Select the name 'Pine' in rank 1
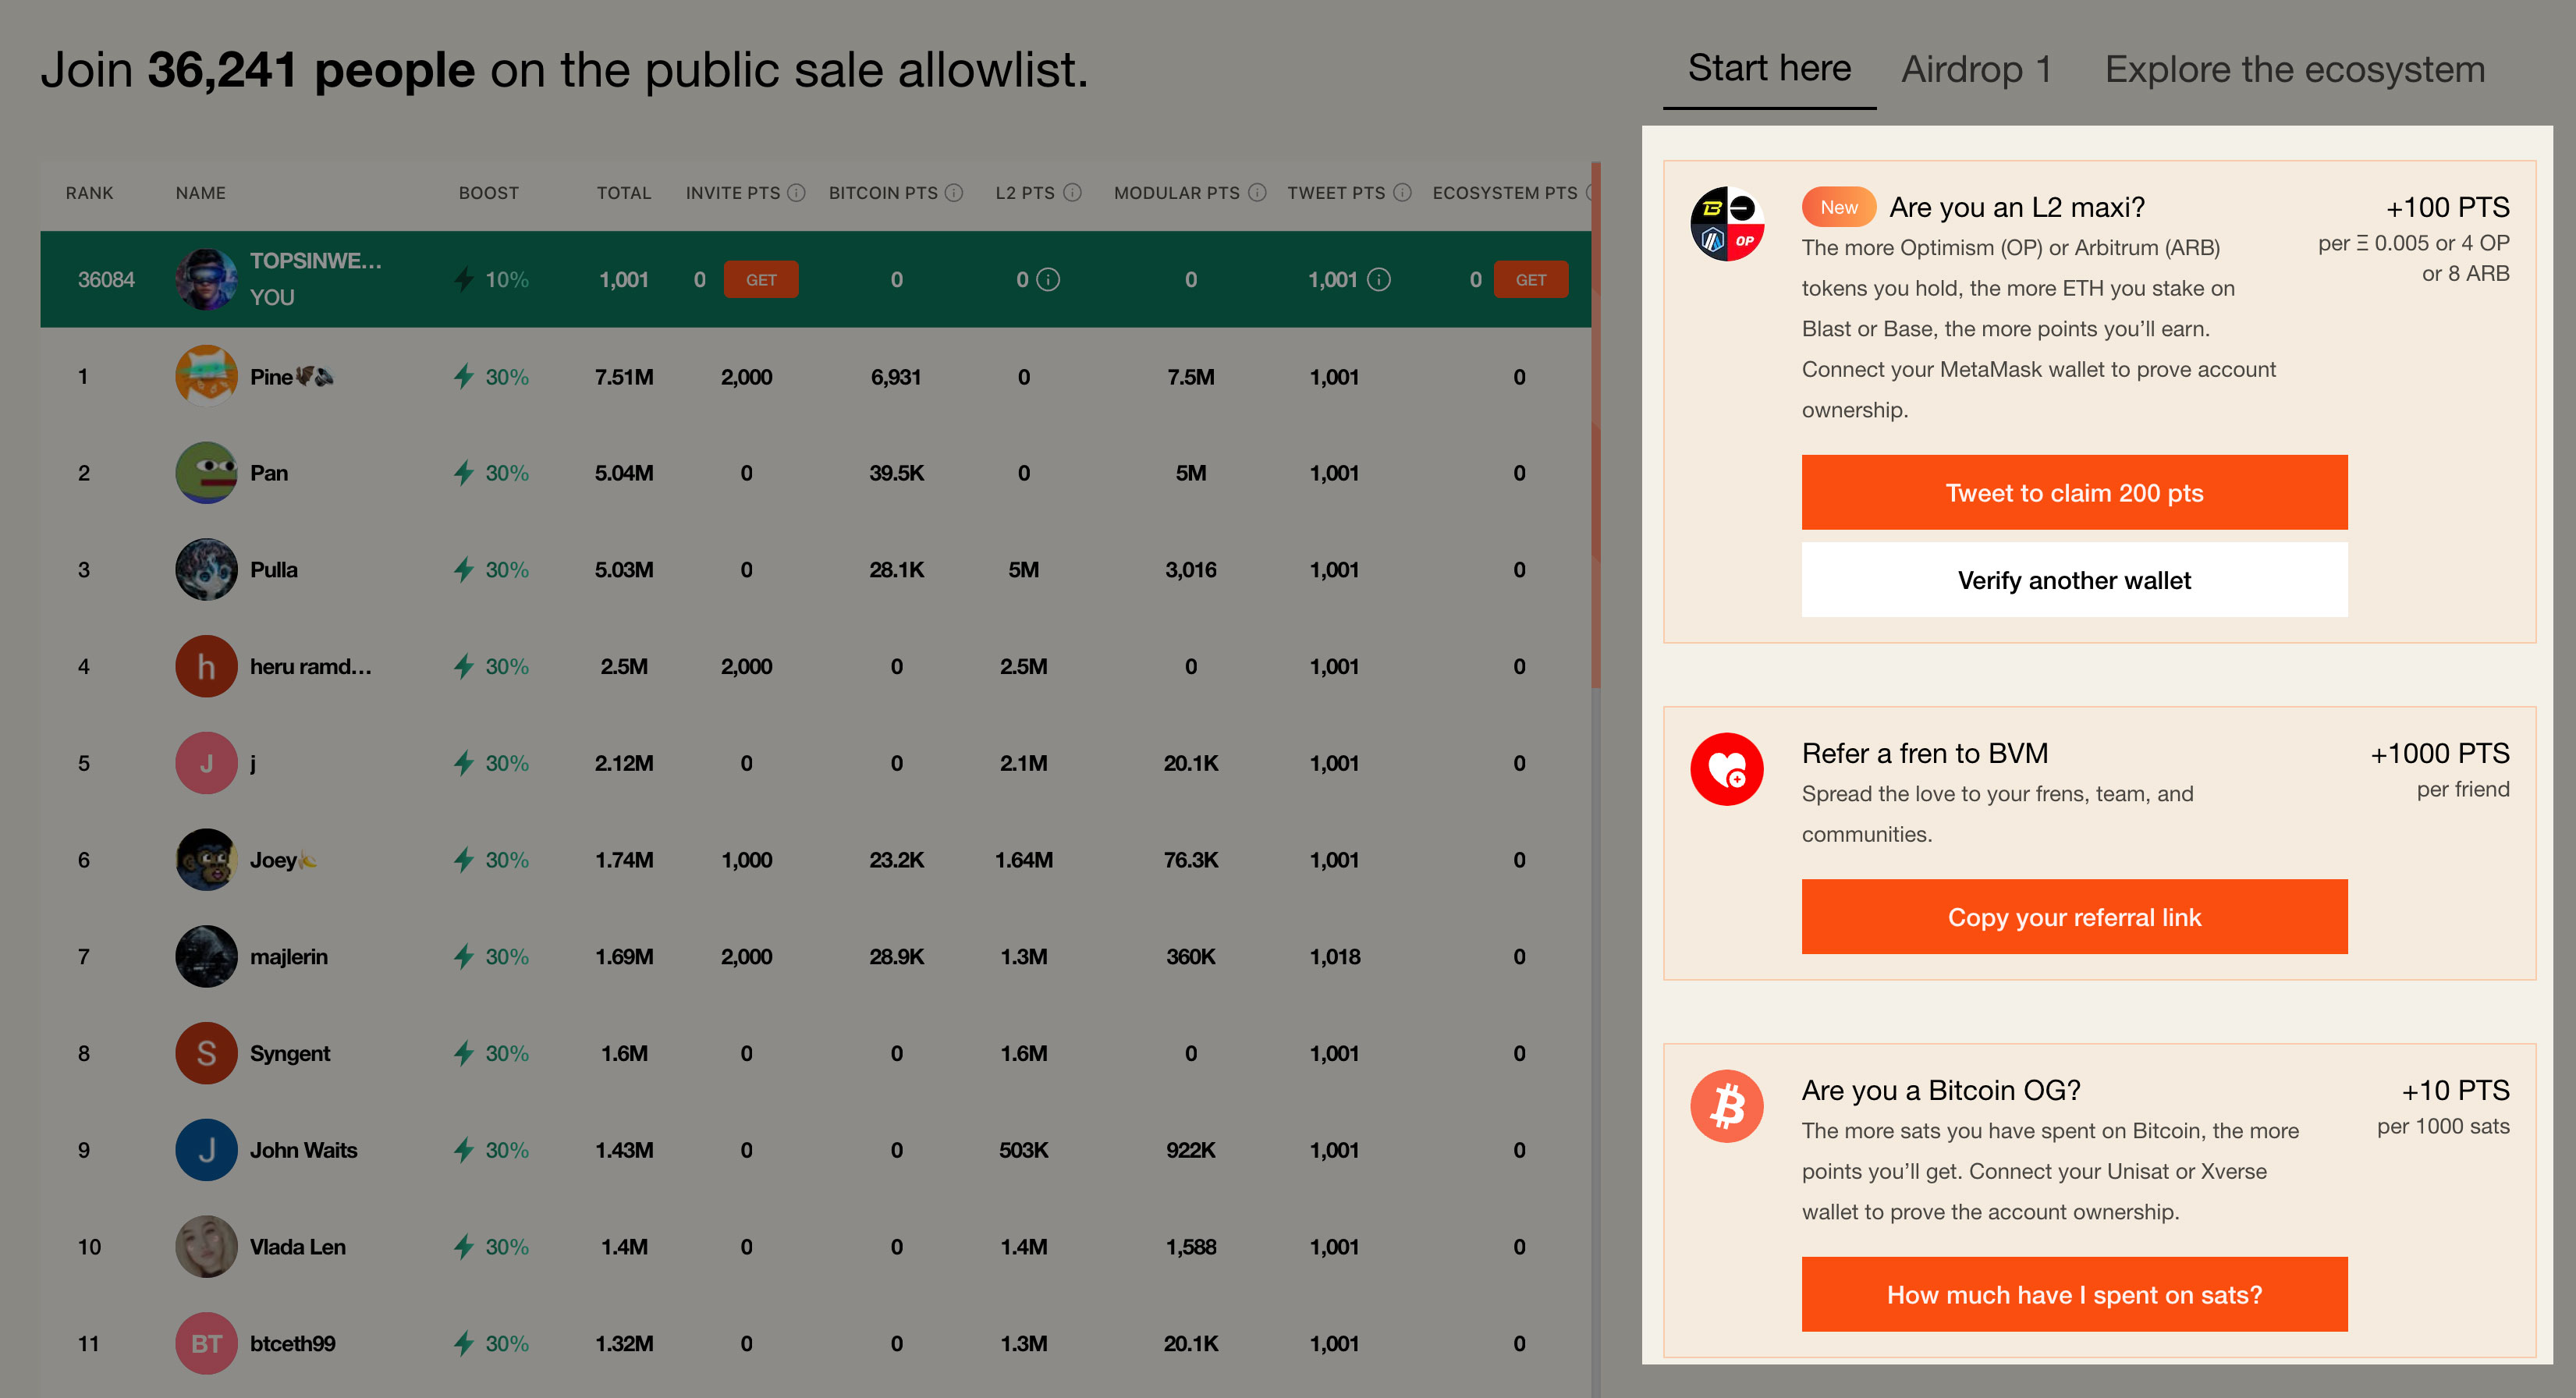The height and width of the screenshot is (1398, 2576). [271, 377]
